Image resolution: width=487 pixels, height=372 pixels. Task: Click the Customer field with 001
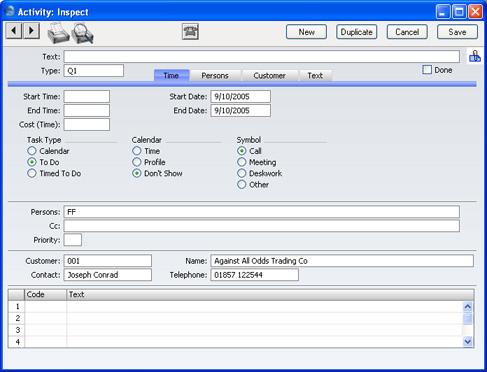(108, 261)
